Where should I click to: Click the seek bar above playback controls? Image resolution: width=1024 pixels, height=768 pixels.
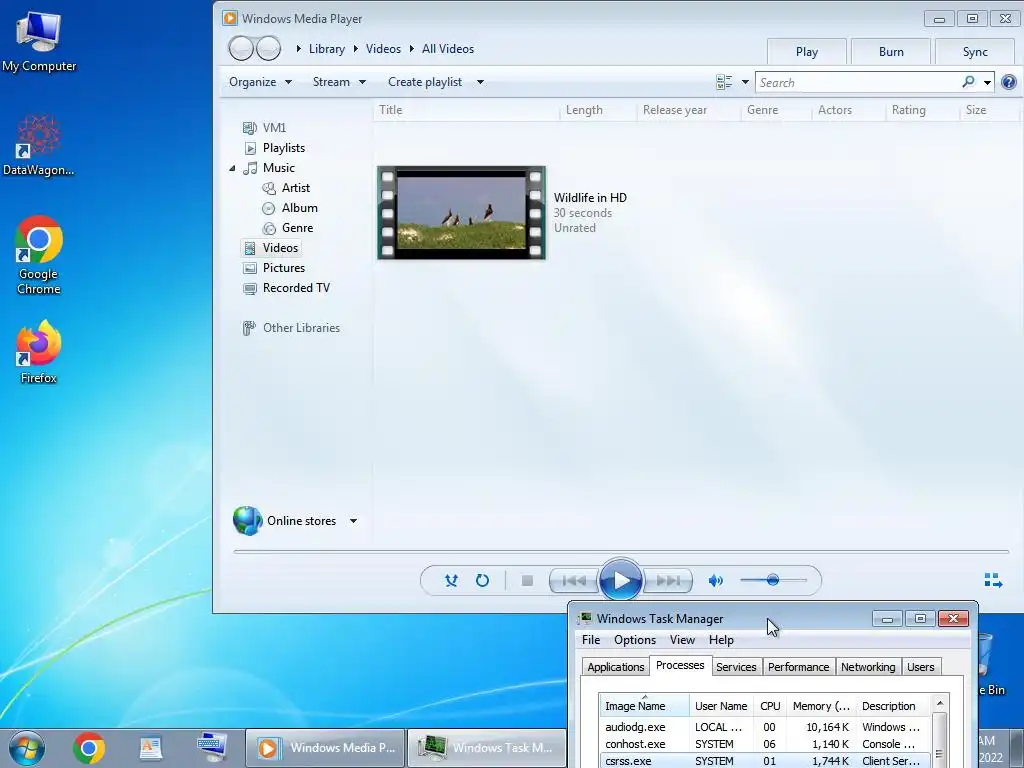[x=621, y=552]
